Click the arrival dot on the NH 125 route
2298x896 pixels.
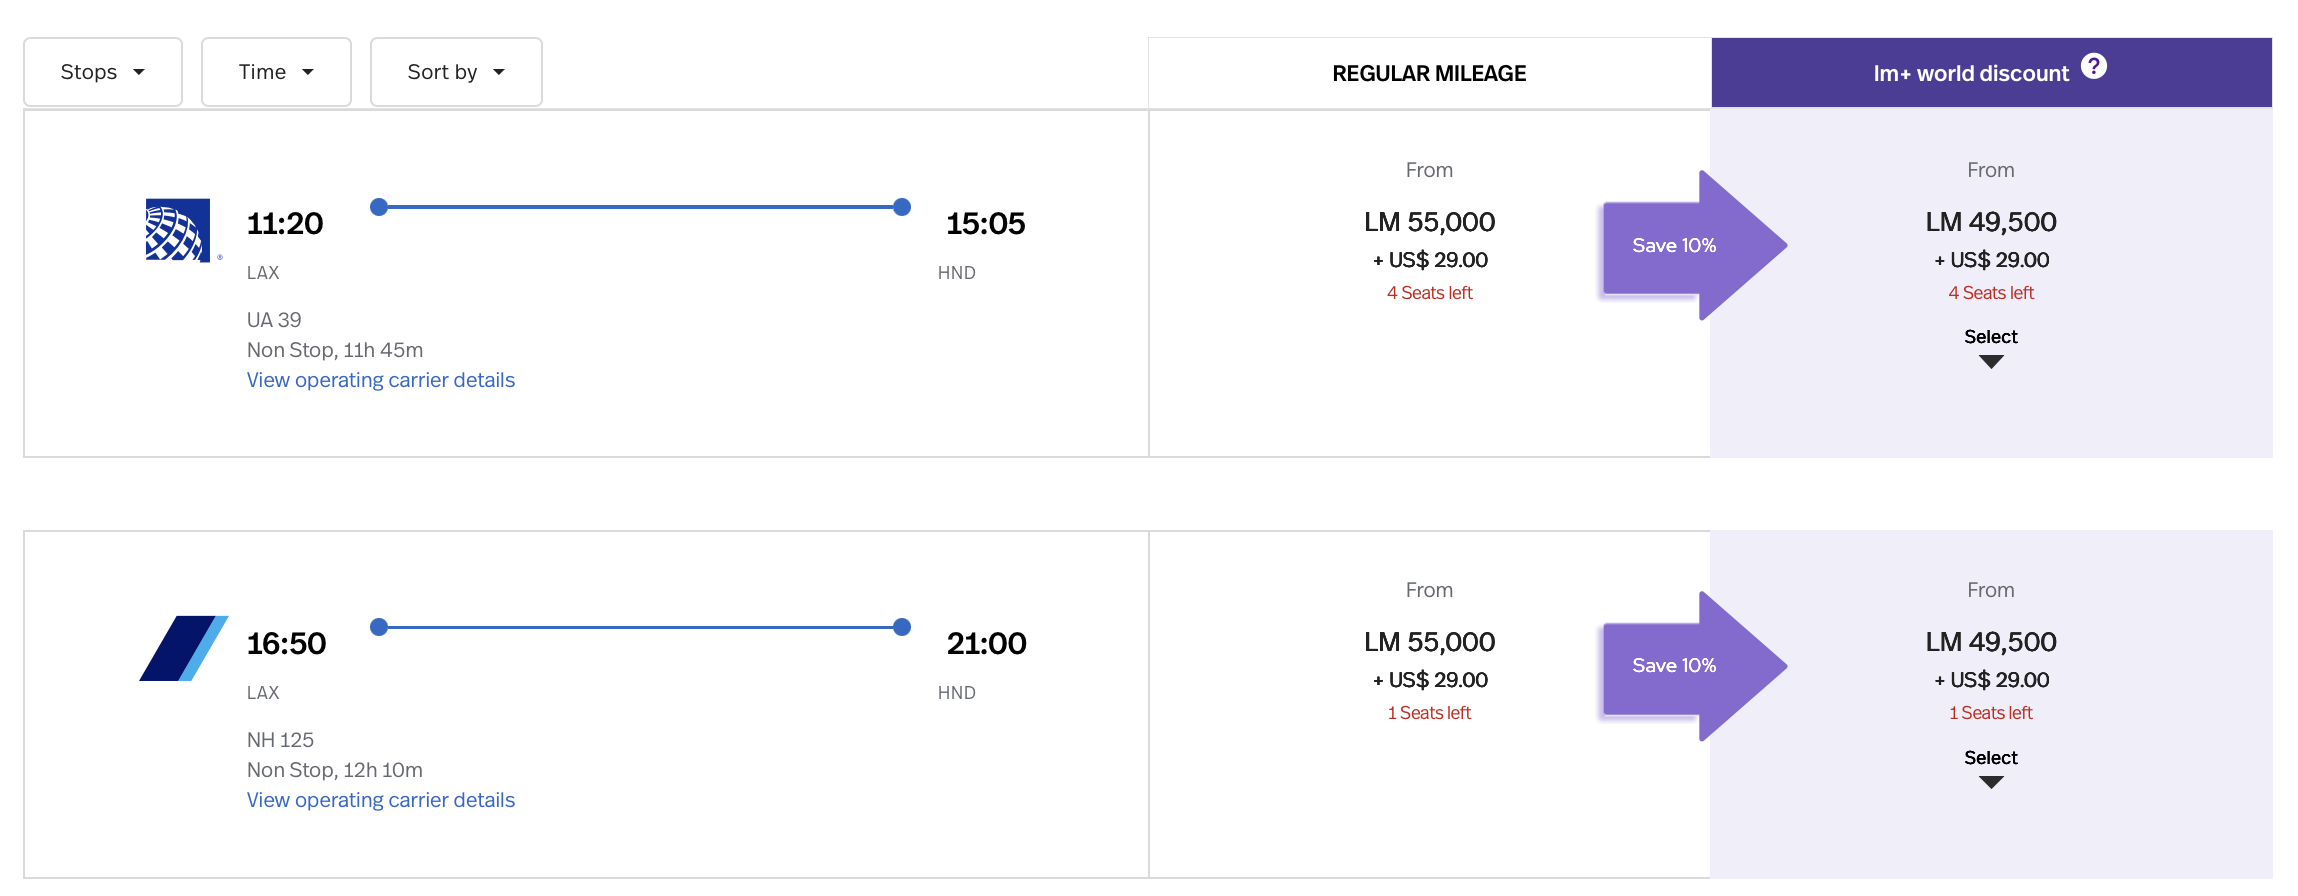901,627
